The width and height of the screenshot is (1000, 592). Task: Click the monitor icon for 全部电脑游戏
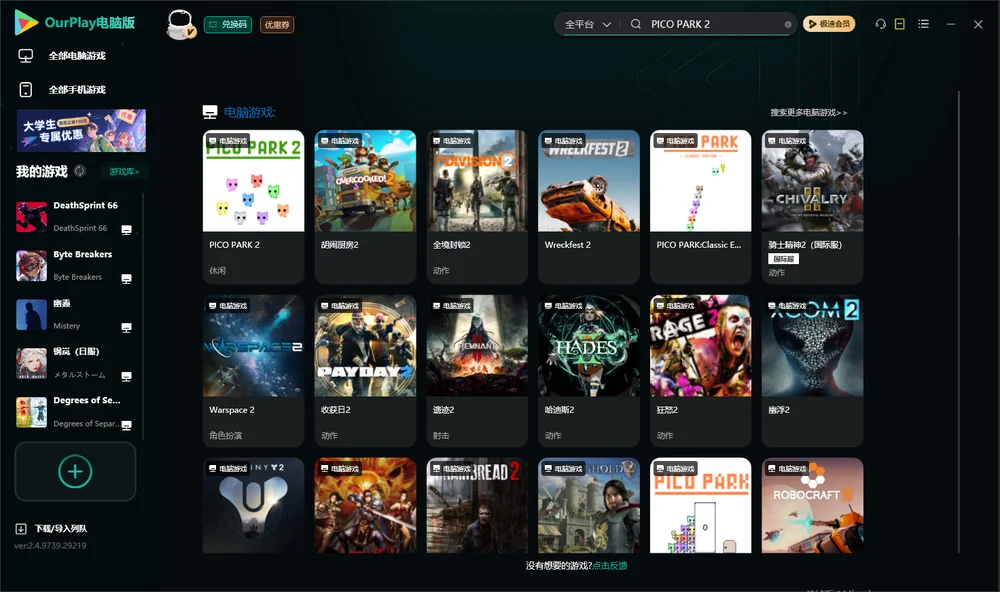(x=26, y=56)
